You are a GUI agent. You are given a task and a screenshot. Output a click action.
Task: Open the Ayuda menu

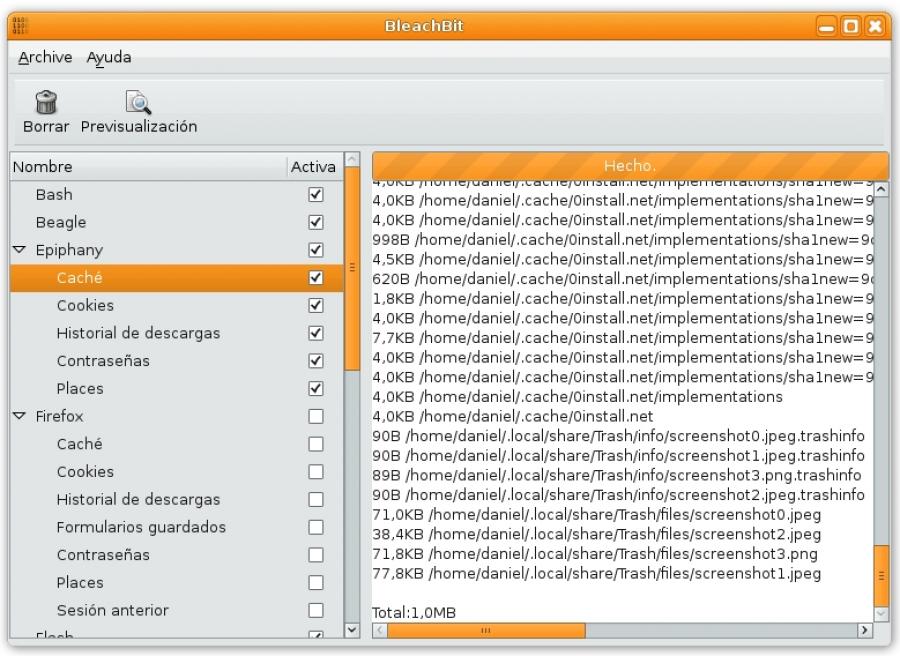point(108,57)
